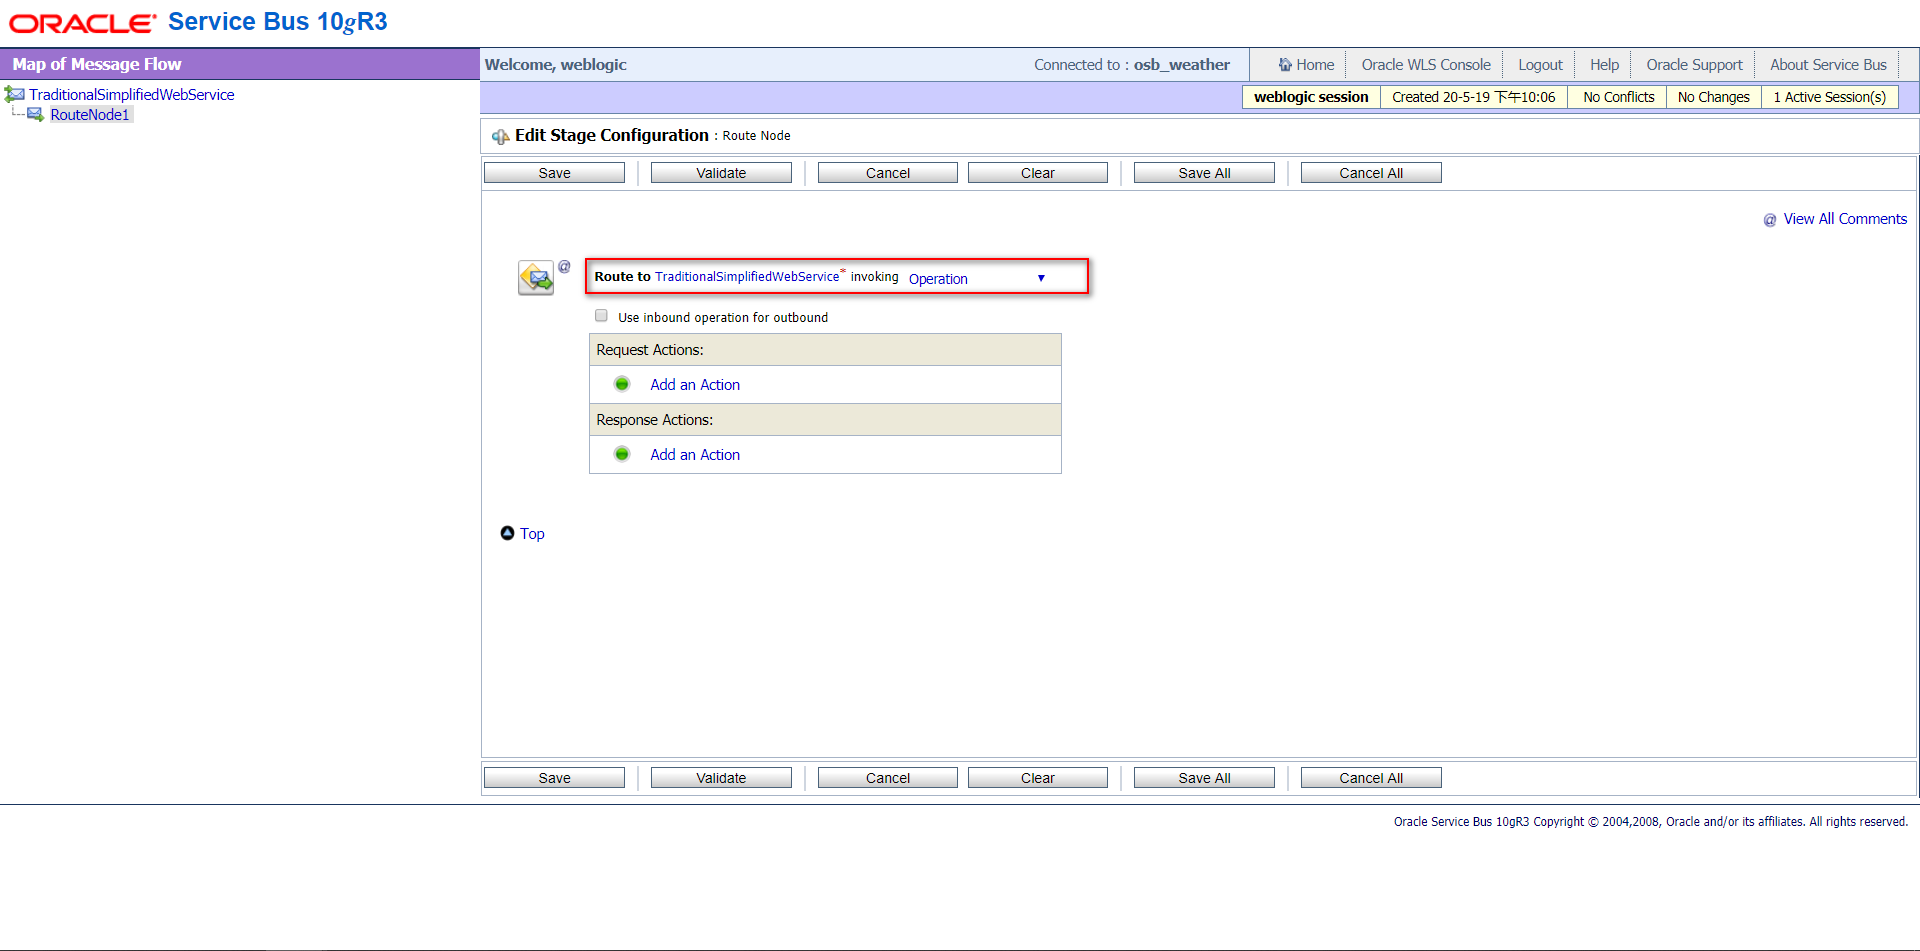This screenshot has height=951, width=1920.
Task: Click the Edit Stage Configuration header icon
Action: click(500, 136)
